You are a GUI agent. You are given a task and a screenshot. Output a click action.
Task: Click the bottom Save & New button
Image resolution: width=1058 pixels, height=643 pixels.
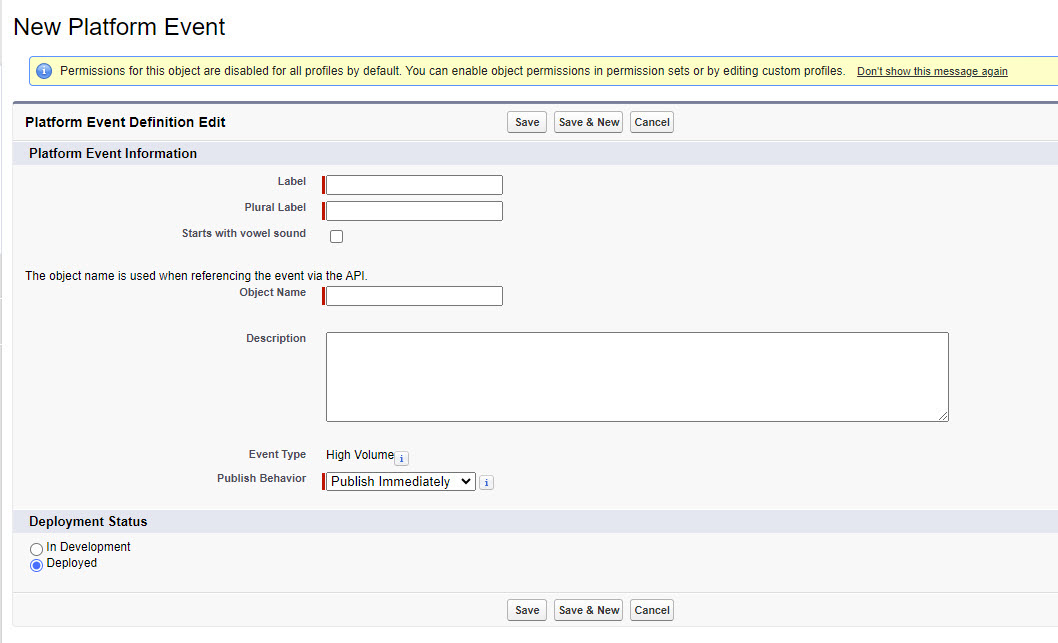[x=588, y=610]
